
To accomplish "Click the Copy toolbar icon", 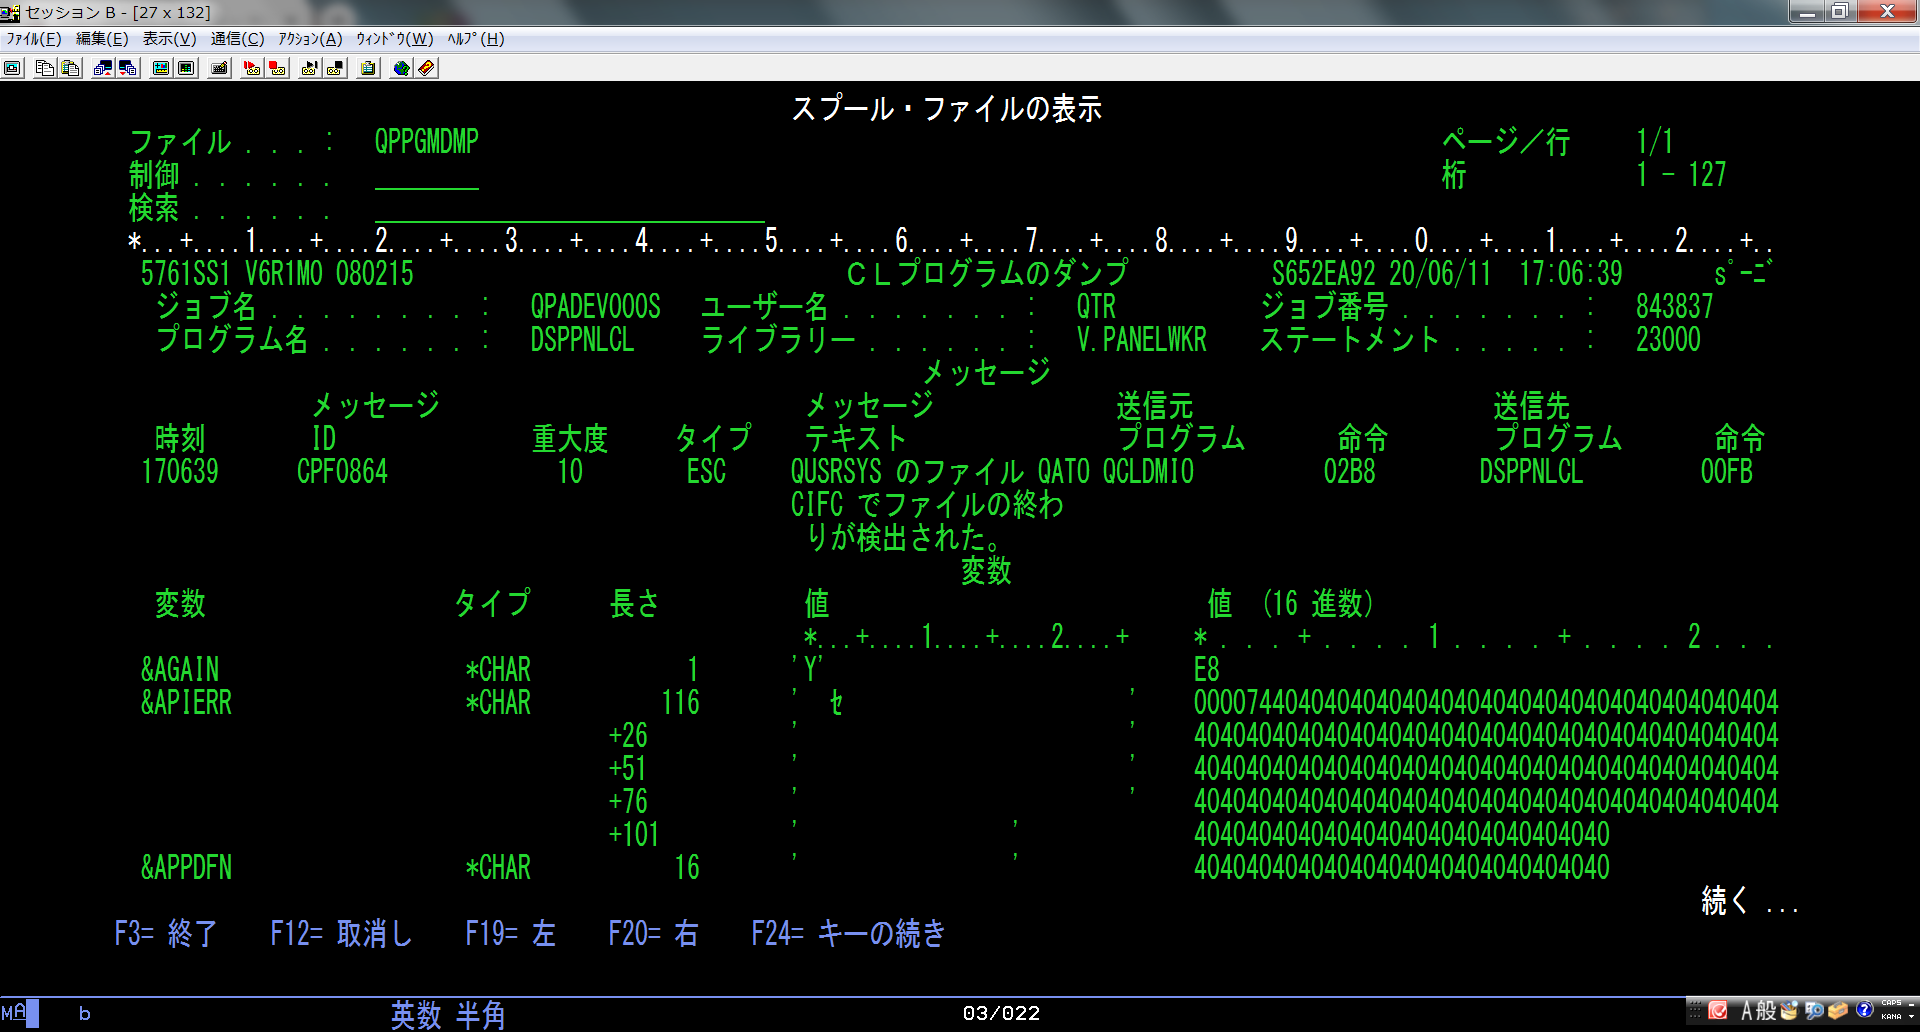I will point(45,68).
